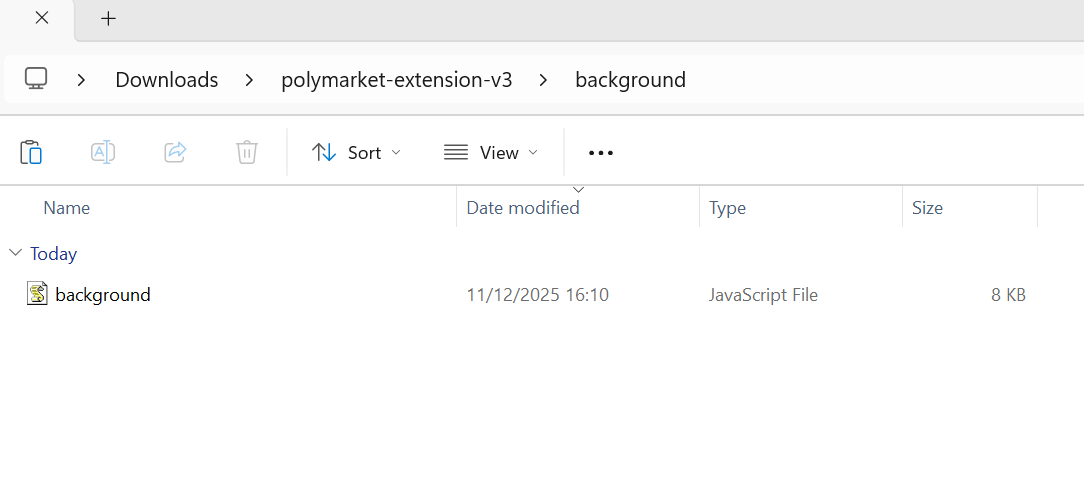Close the current File Explorer tab
The width and height of the screenshot is (1084, 483).
[x=41, y=18]
